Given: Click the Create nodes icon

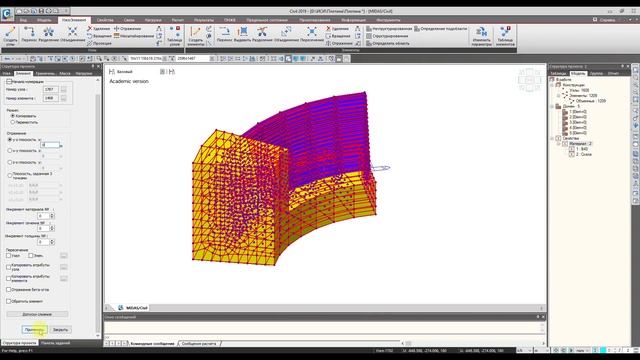Looking at the screenshot, I should (x=10, y=31).
